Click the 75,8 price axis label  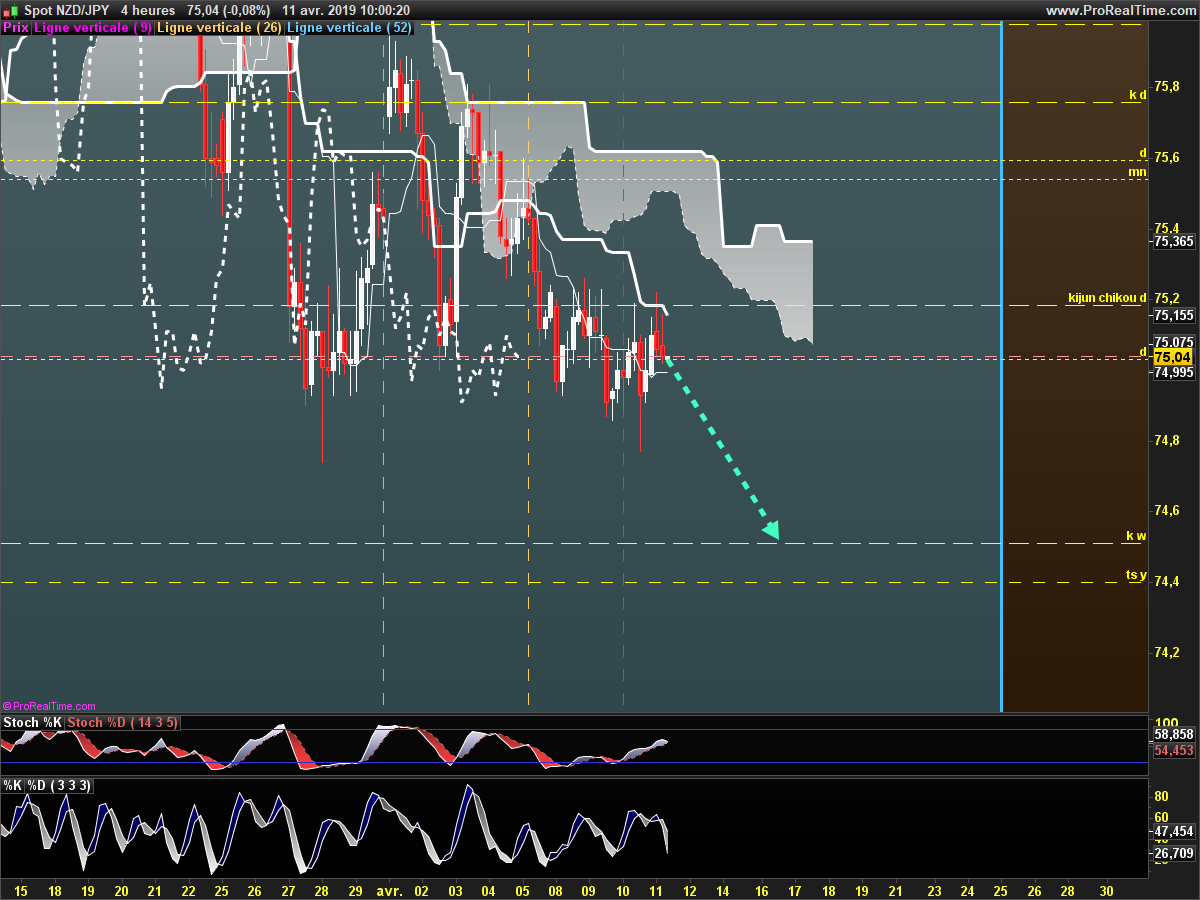[1166, 87]
